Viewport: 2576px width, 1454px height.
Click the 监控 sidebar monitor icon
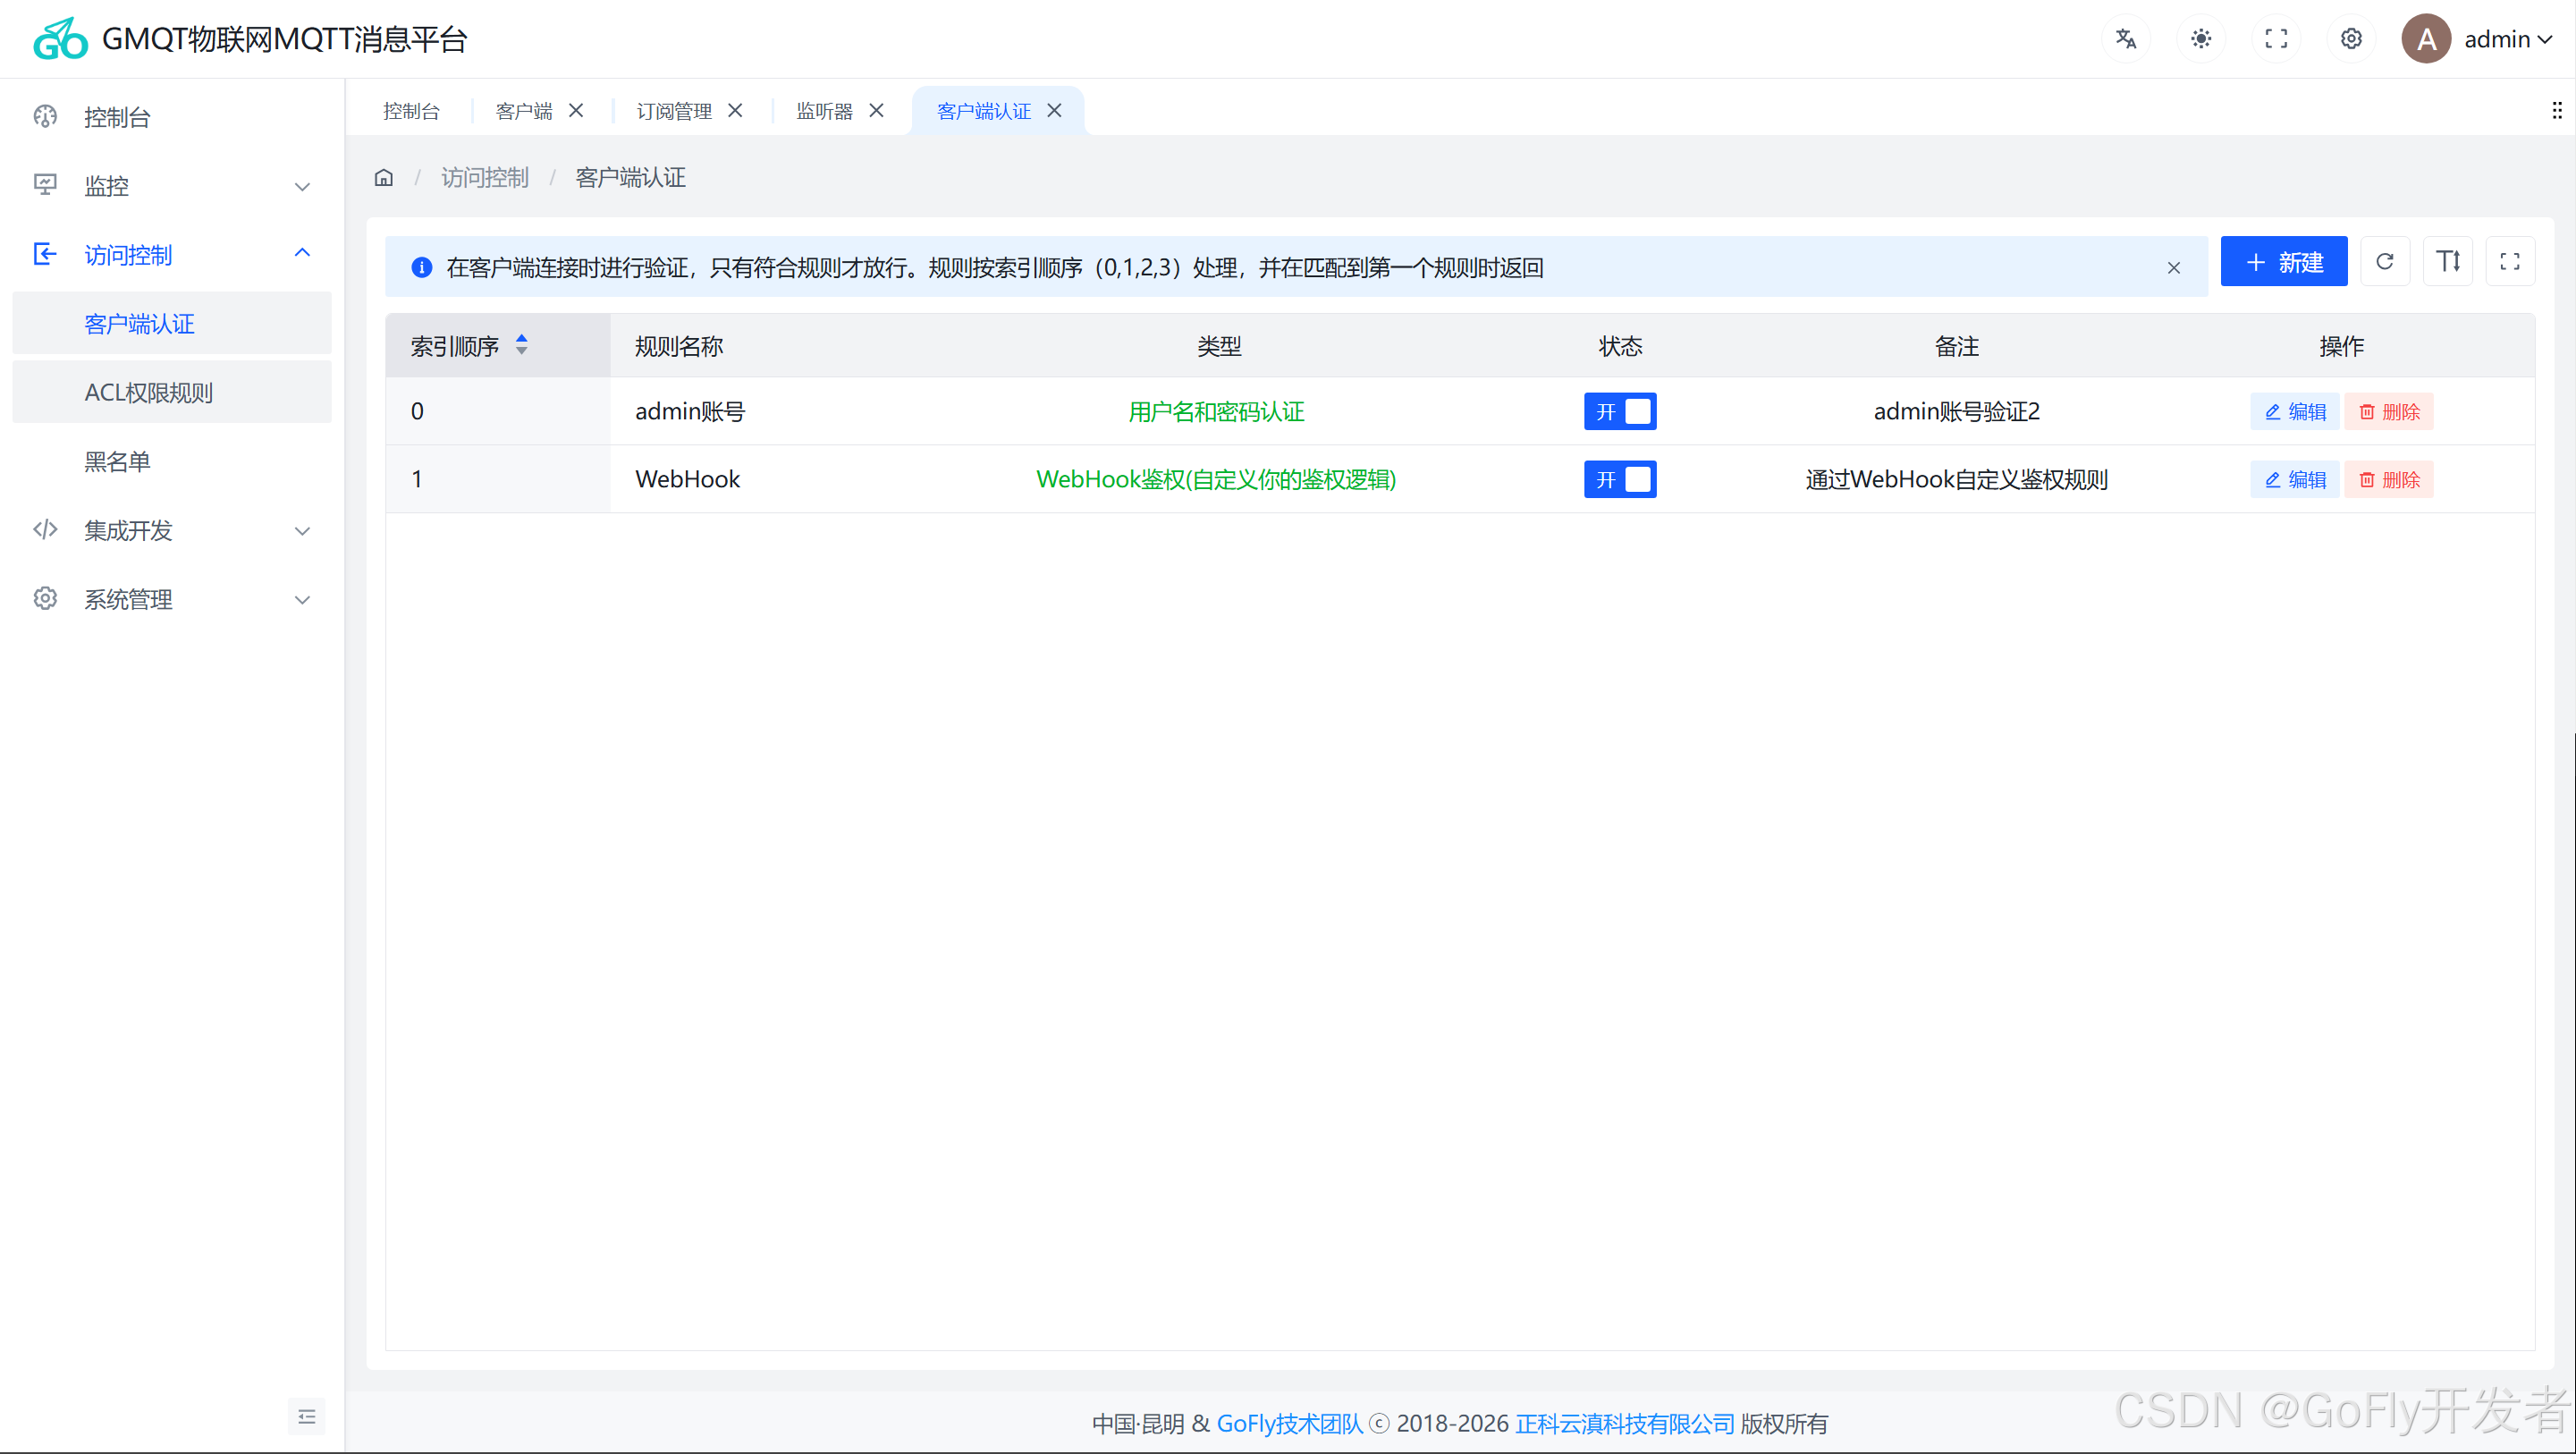tap(46, 186)
